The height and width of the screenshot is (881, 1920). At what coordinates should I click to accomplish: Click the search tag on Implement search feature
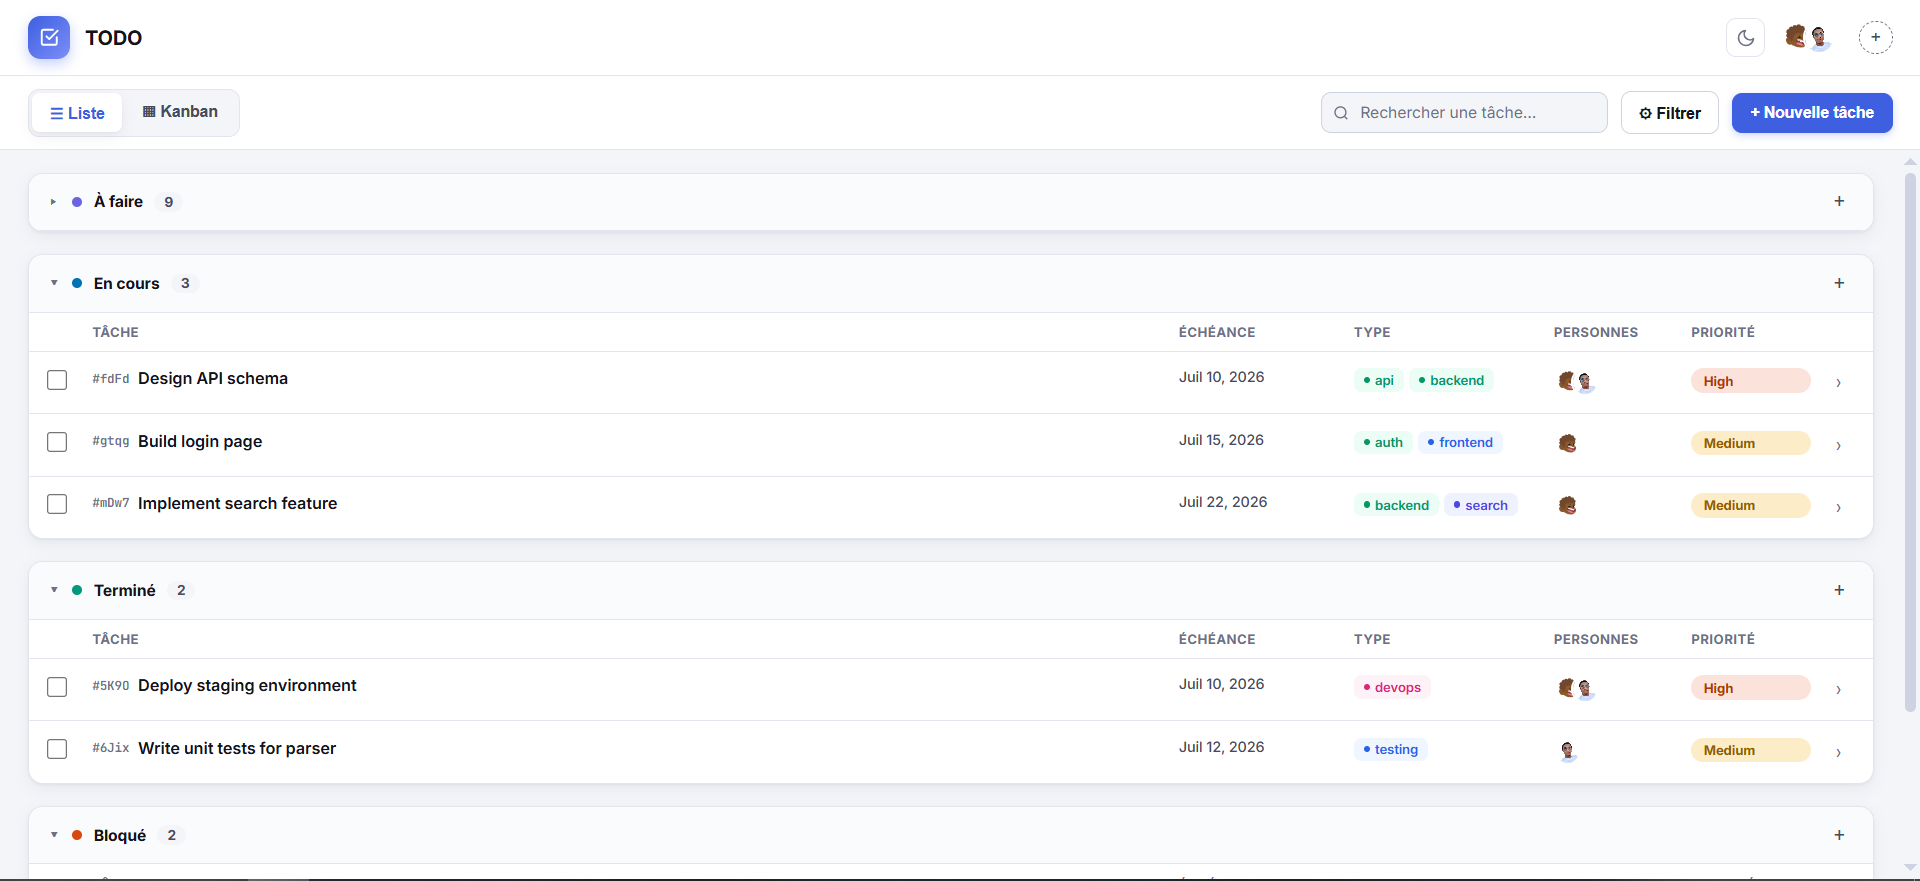point(1480,505)
